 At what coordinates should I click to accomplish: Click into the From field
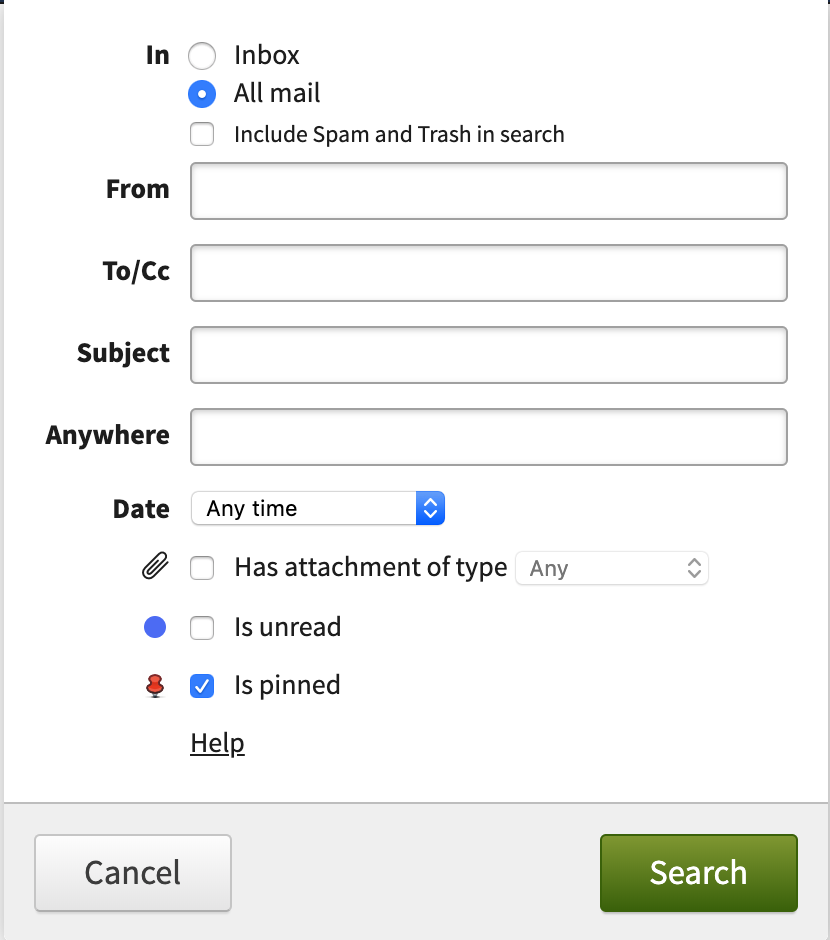pyautogui.click(x=488, y=191)
